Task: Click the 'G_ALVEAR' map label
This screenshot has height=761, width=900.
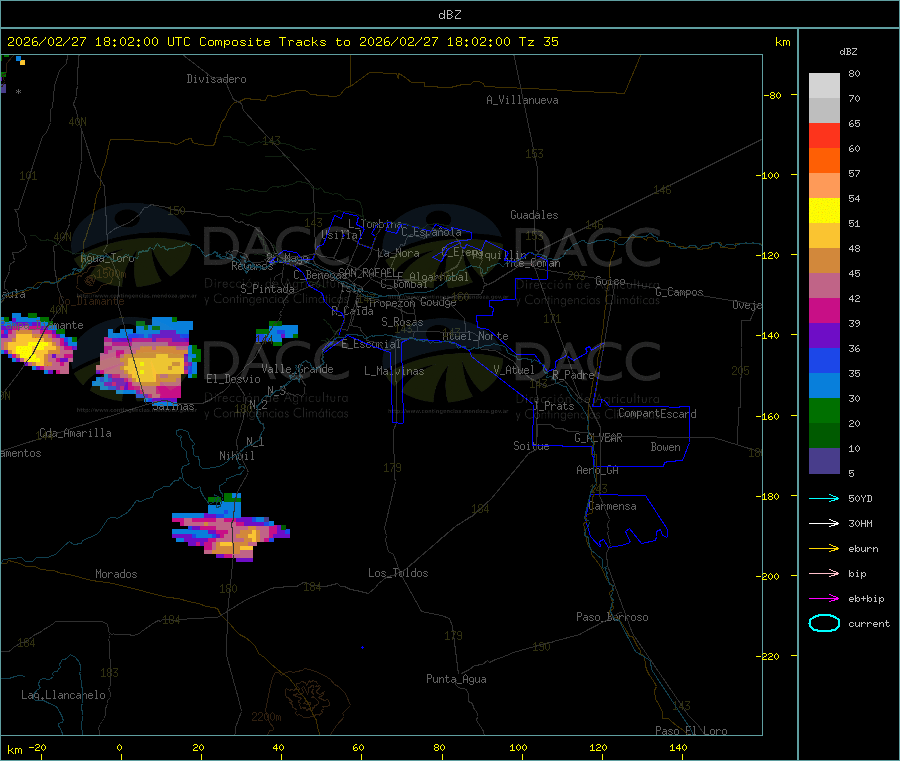Action: 599,438
